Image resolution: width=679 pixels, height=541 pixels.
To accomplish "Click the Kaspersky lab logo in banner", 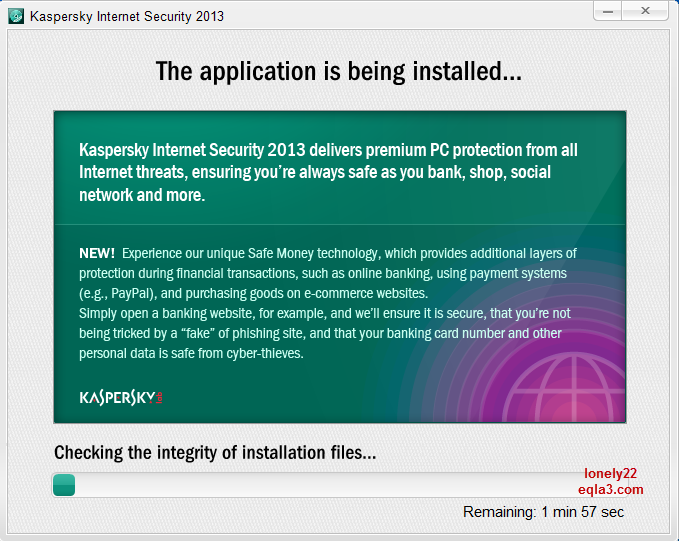I will coord(121,397).
